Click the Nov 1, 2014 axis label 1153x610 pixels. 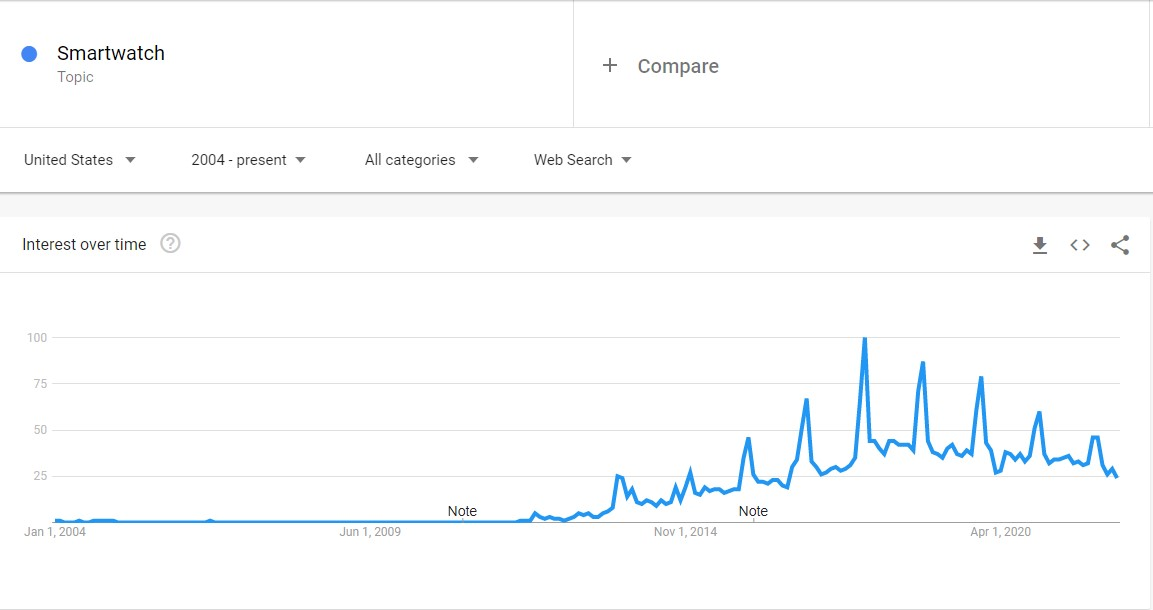685,531
